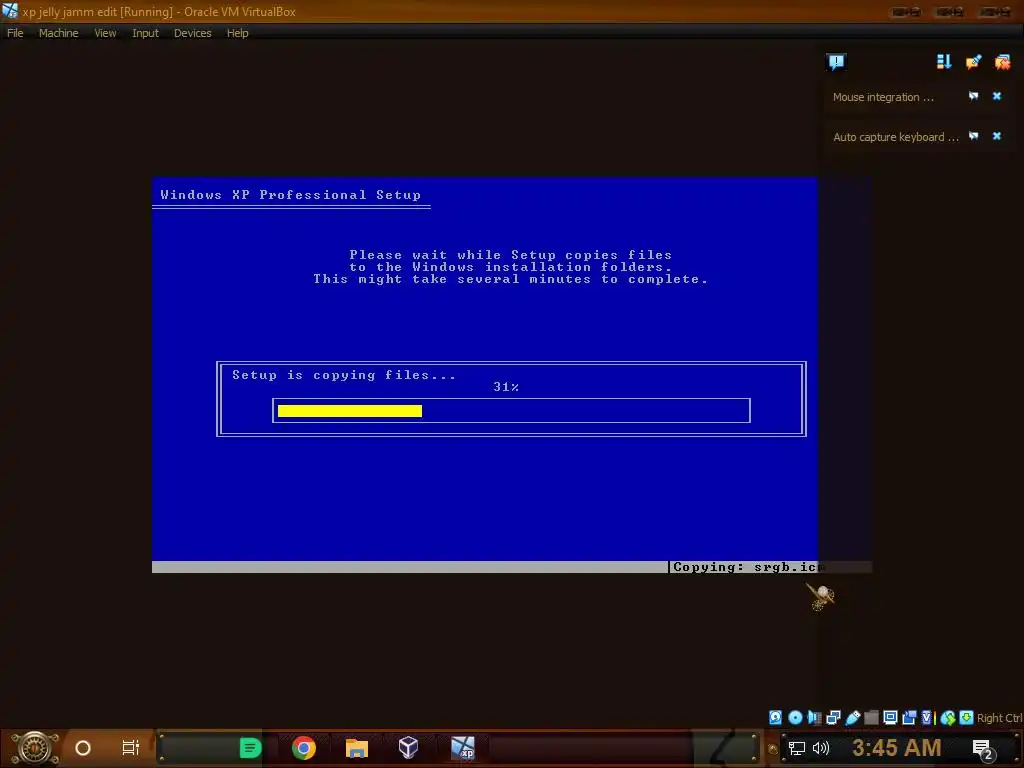Click the keyboard capture arrow status icon

[967, 718]
